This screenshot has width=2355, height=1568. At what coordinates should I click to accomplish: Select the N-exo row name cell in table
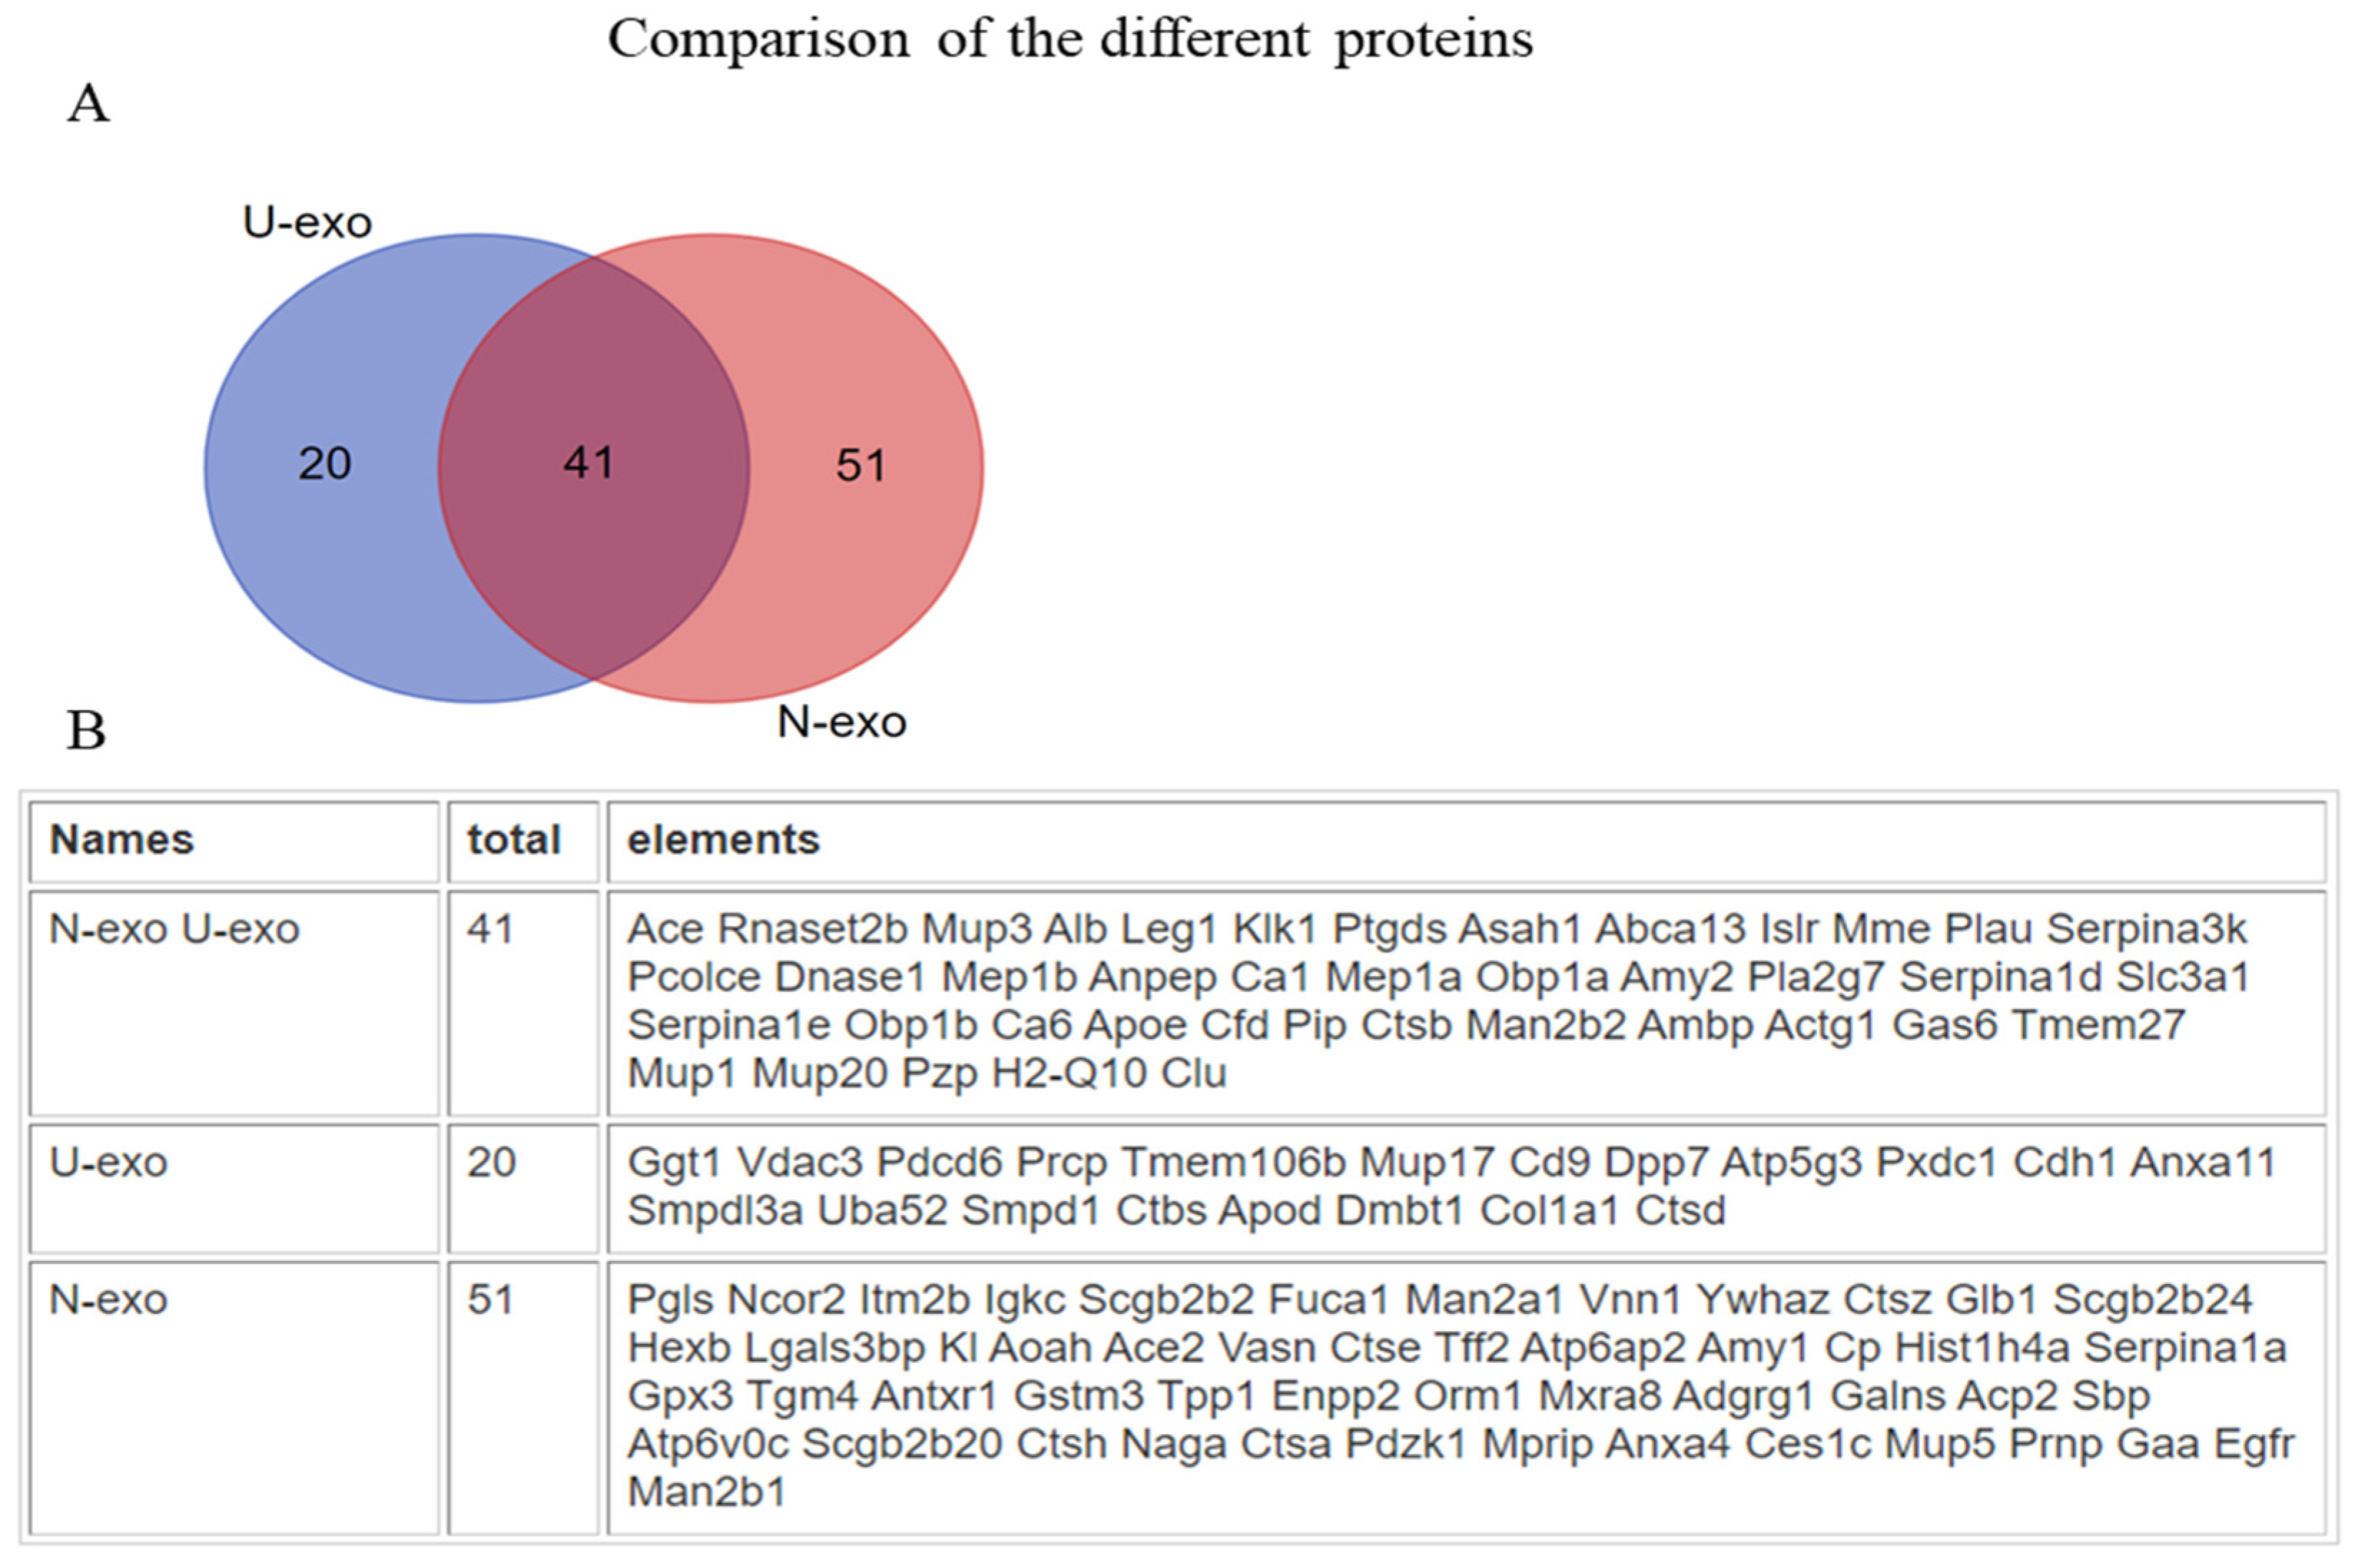[x=108, y=1299]
